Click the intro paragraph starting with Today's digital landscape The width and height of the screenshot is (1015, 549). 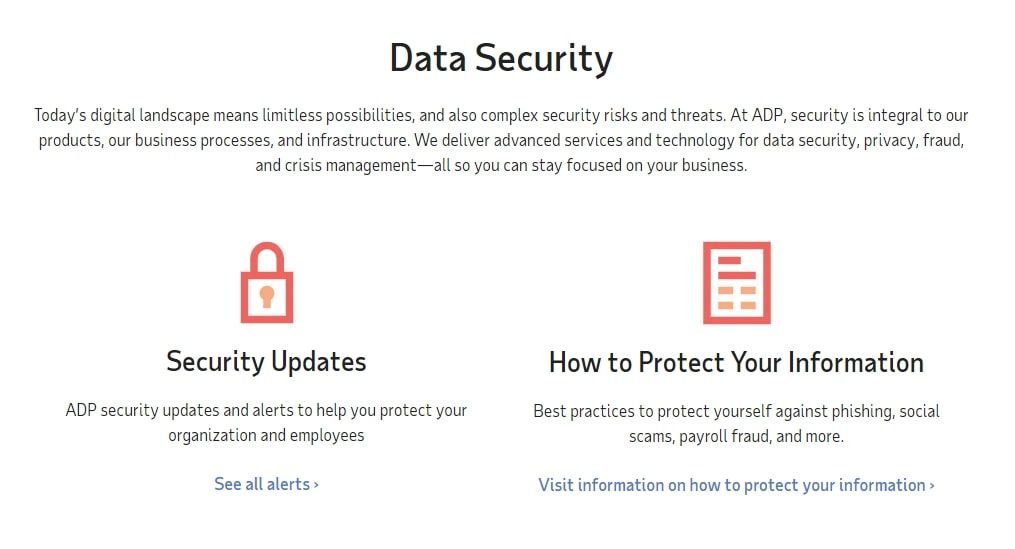(501, 140)
